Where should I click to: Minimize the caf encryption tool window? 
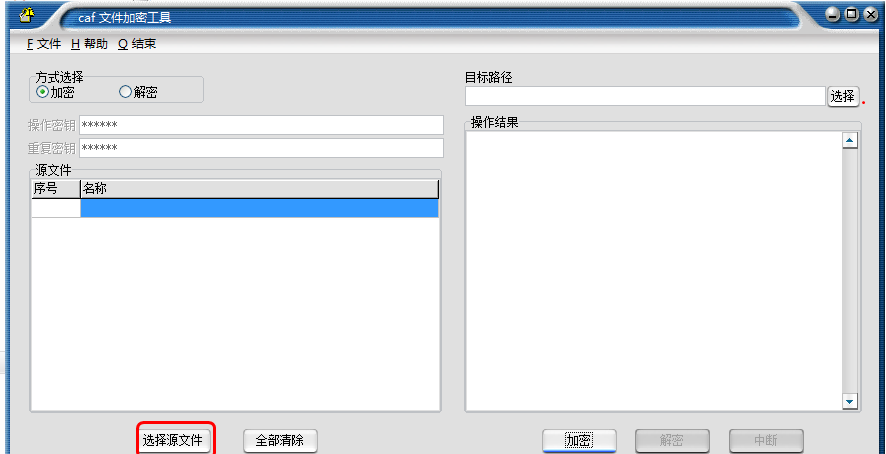[x=831, y=15]
